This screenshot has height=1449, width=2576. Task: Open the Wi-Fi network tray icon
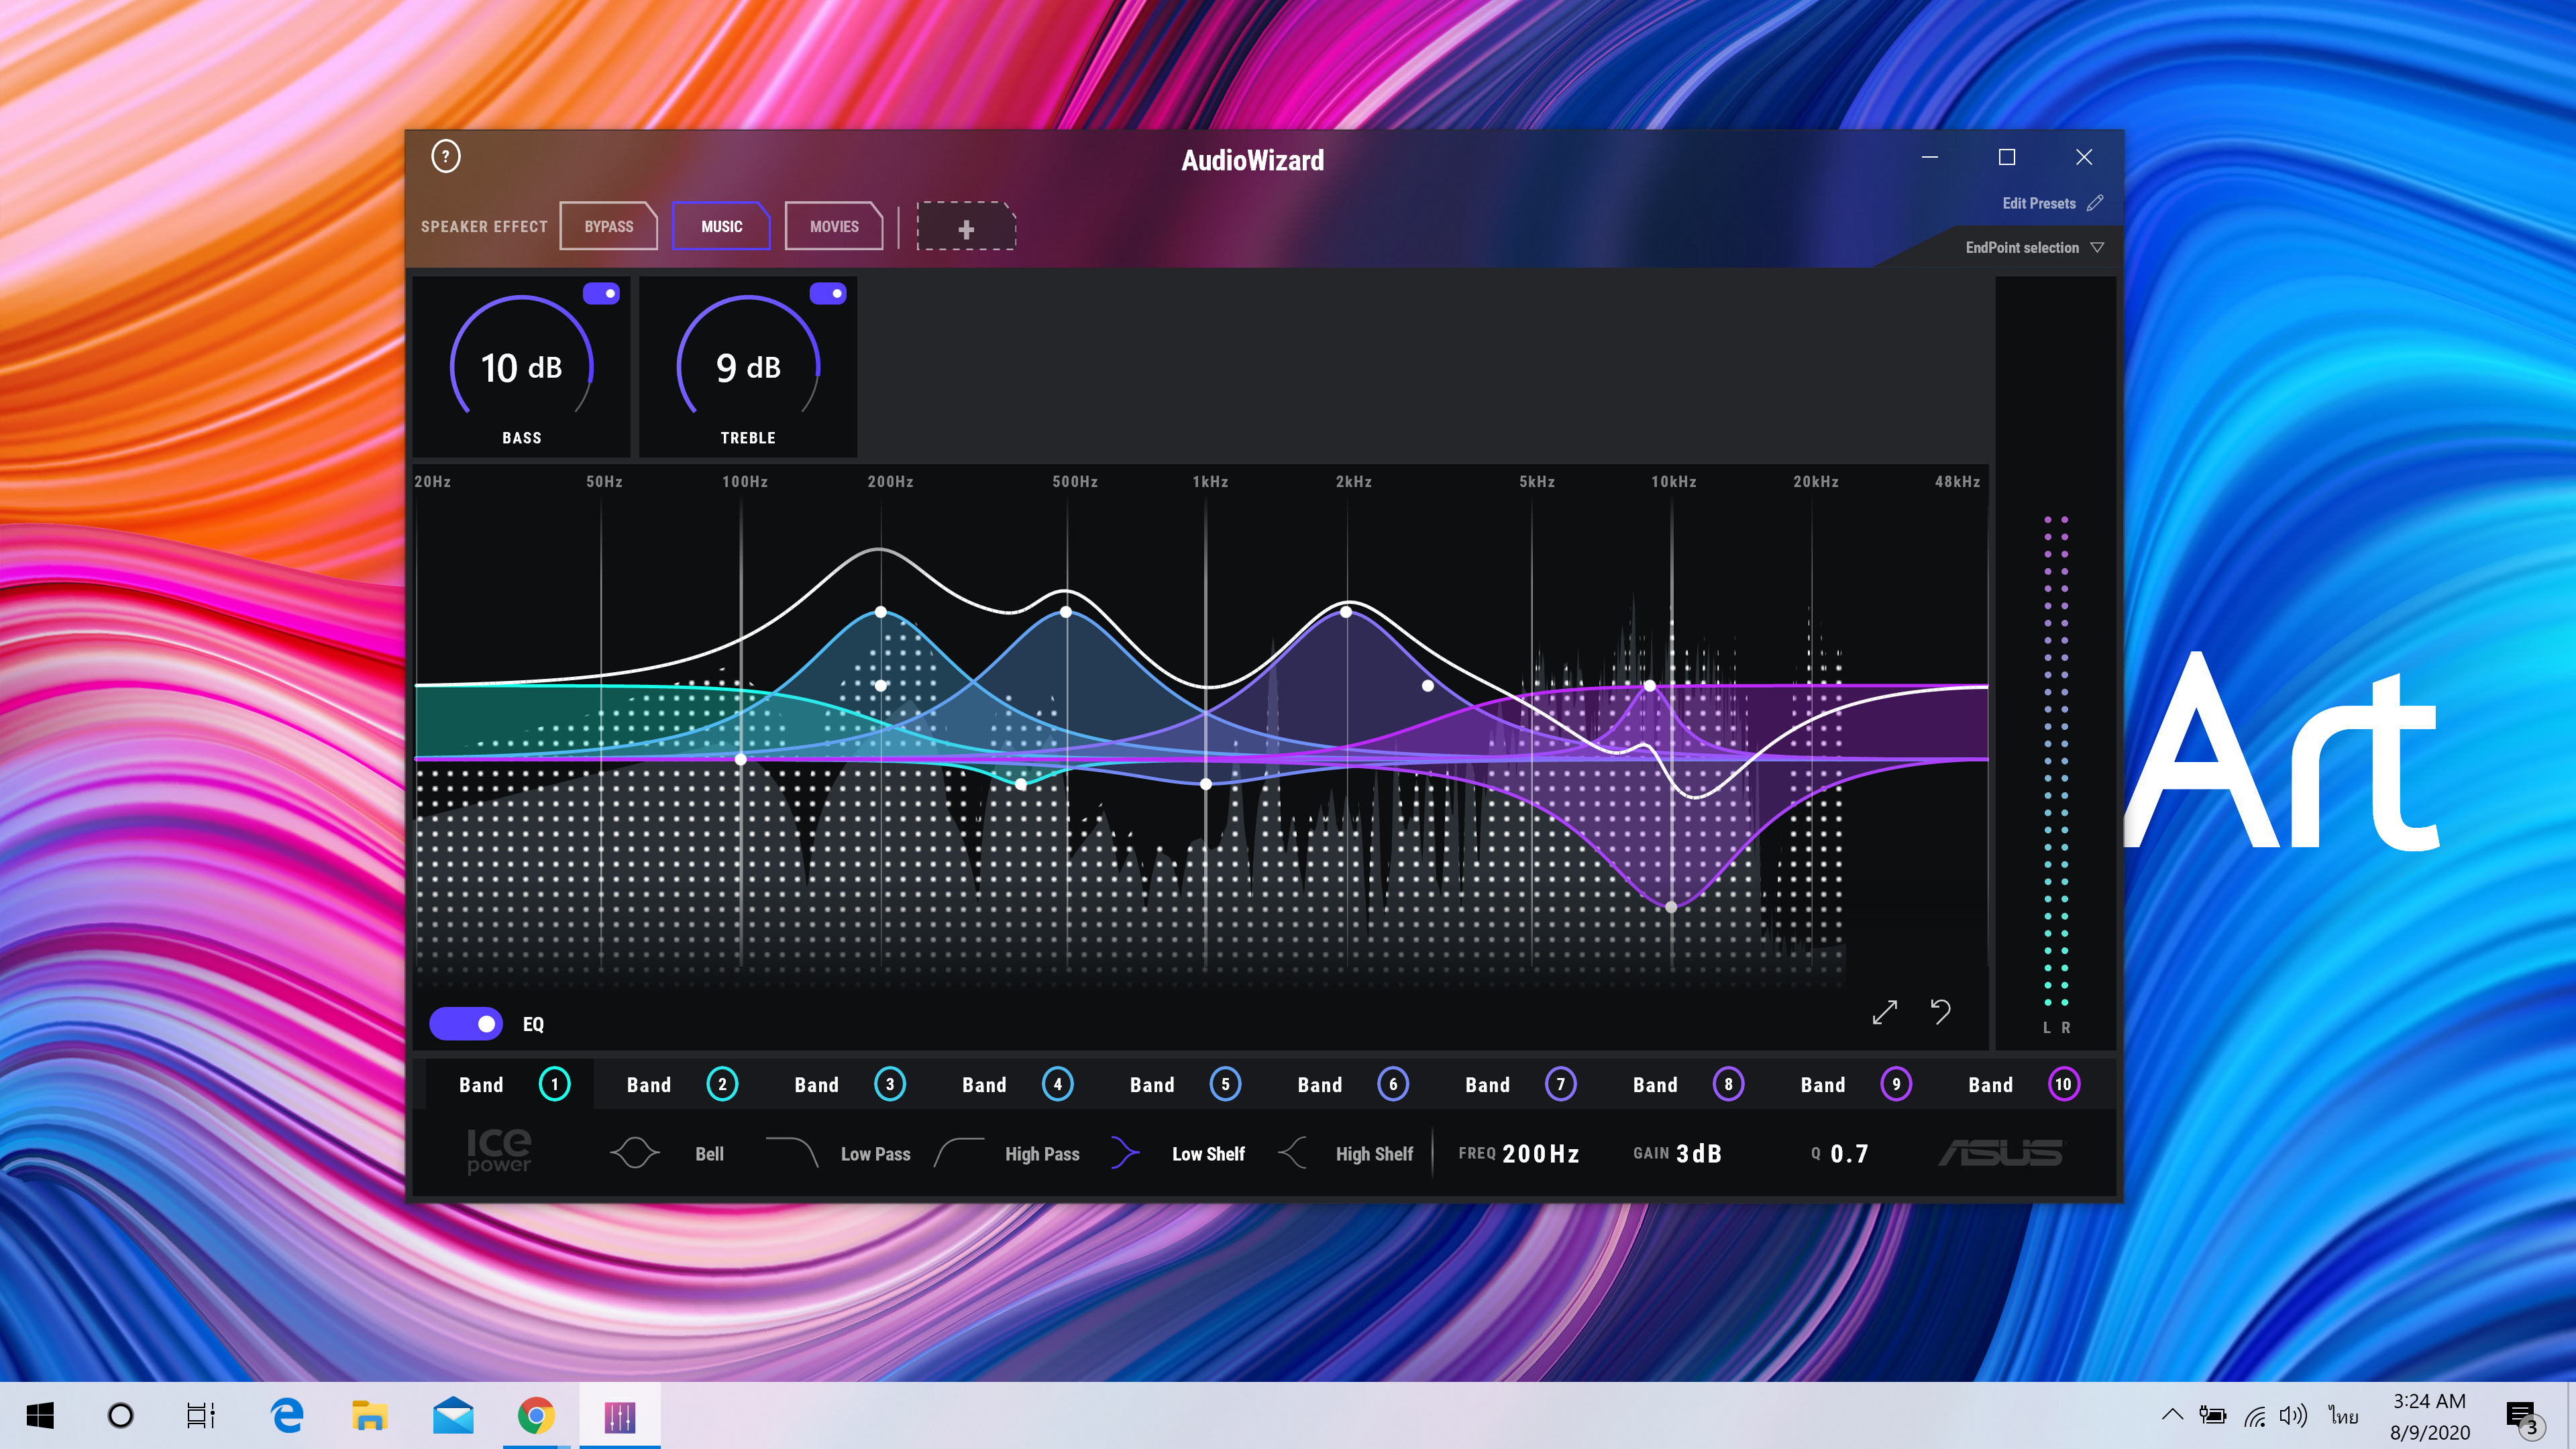tap(2254, 1416)
